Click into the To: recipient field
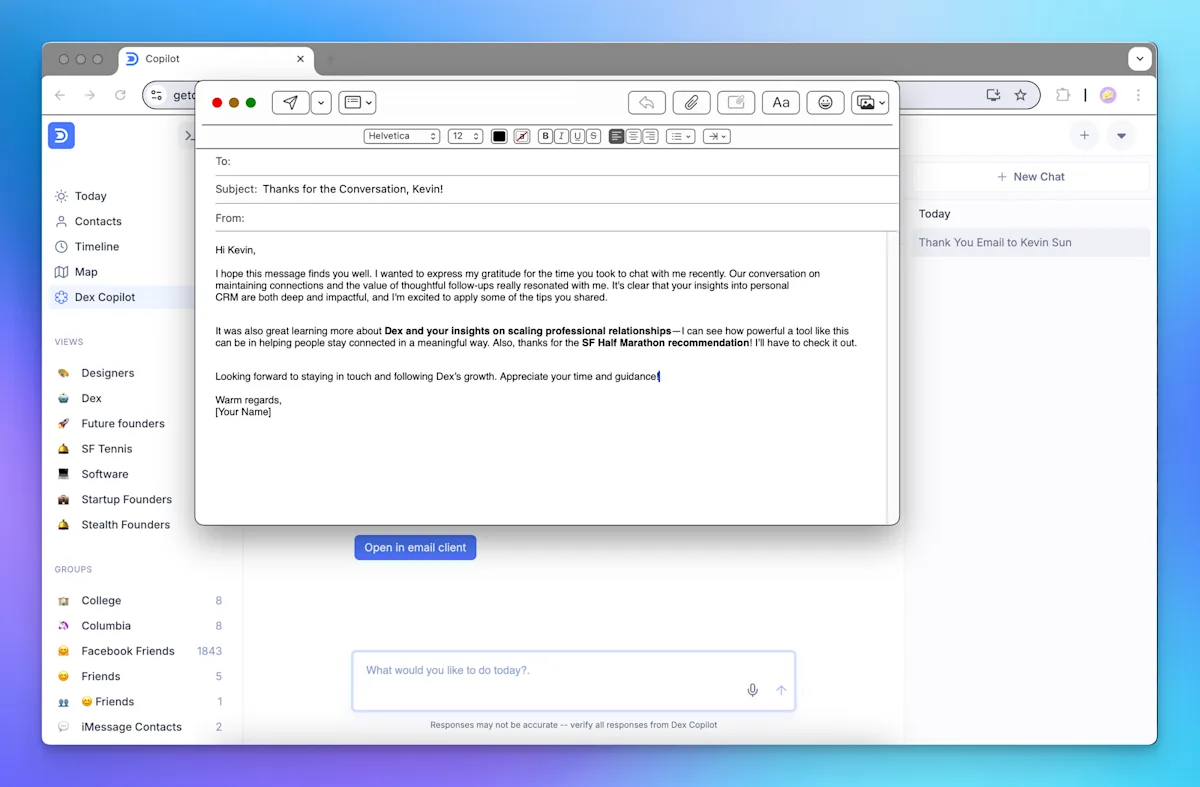 tap(556, 161)
